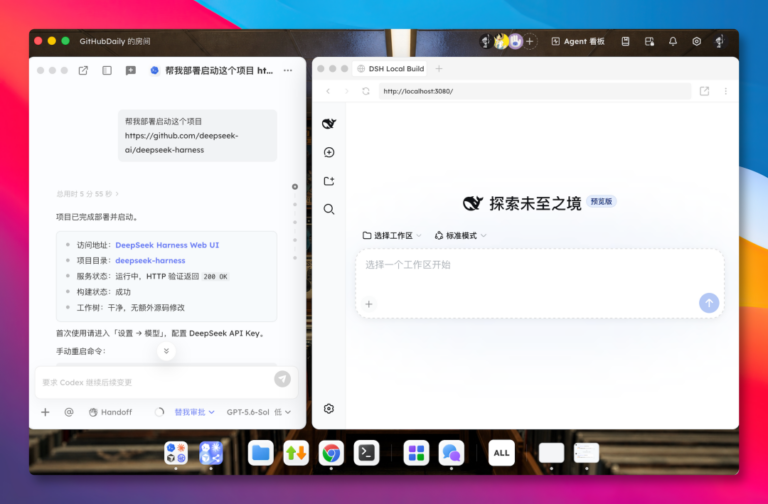Focus the http://localhost:3080/ address bar
Screen dimensions: 768x504
coord(535,91)
